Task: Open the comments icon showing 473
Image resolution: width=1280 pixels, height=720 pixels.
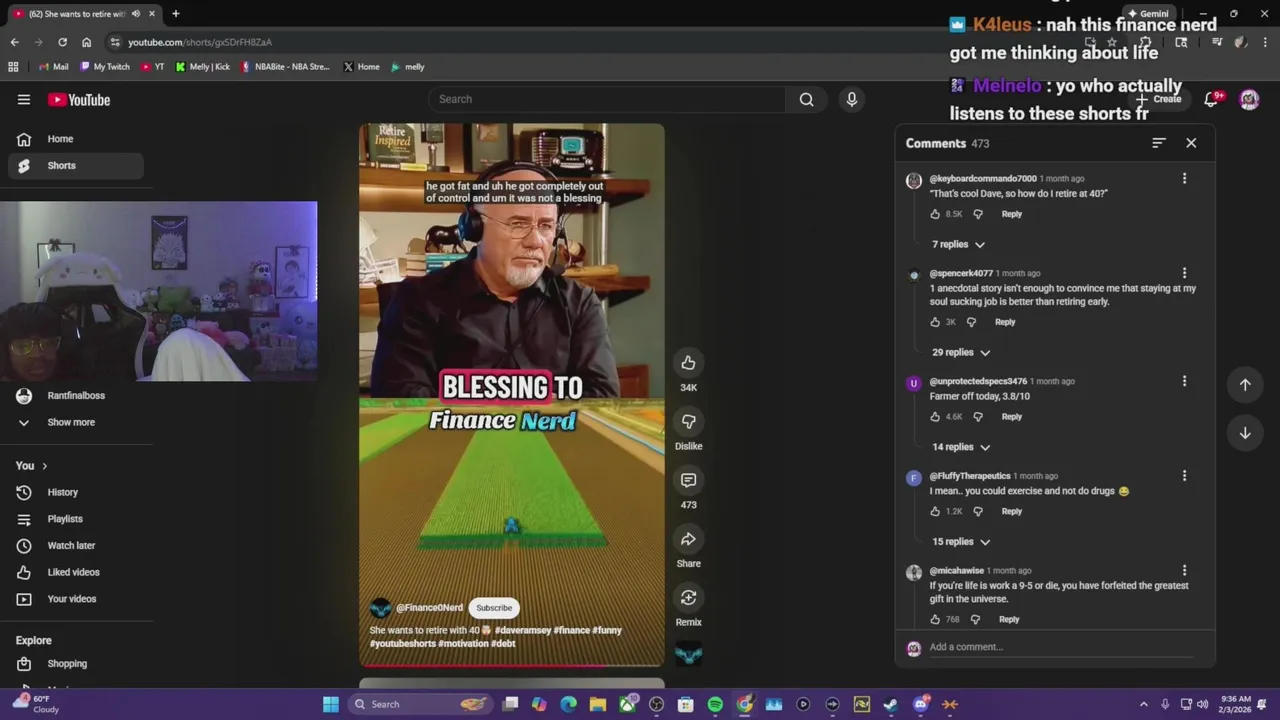Action: tap(688, 480)
